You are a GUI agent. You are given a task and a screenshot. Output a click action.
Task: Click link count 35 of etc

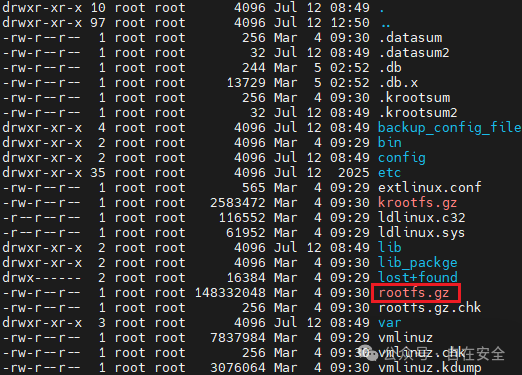coord(98,173)
